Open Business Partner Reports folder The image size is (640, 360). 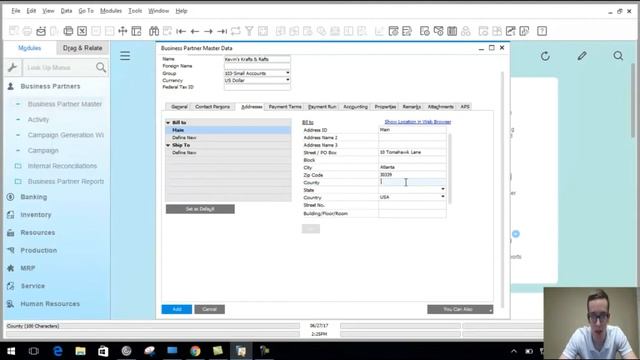click(65, 182)
